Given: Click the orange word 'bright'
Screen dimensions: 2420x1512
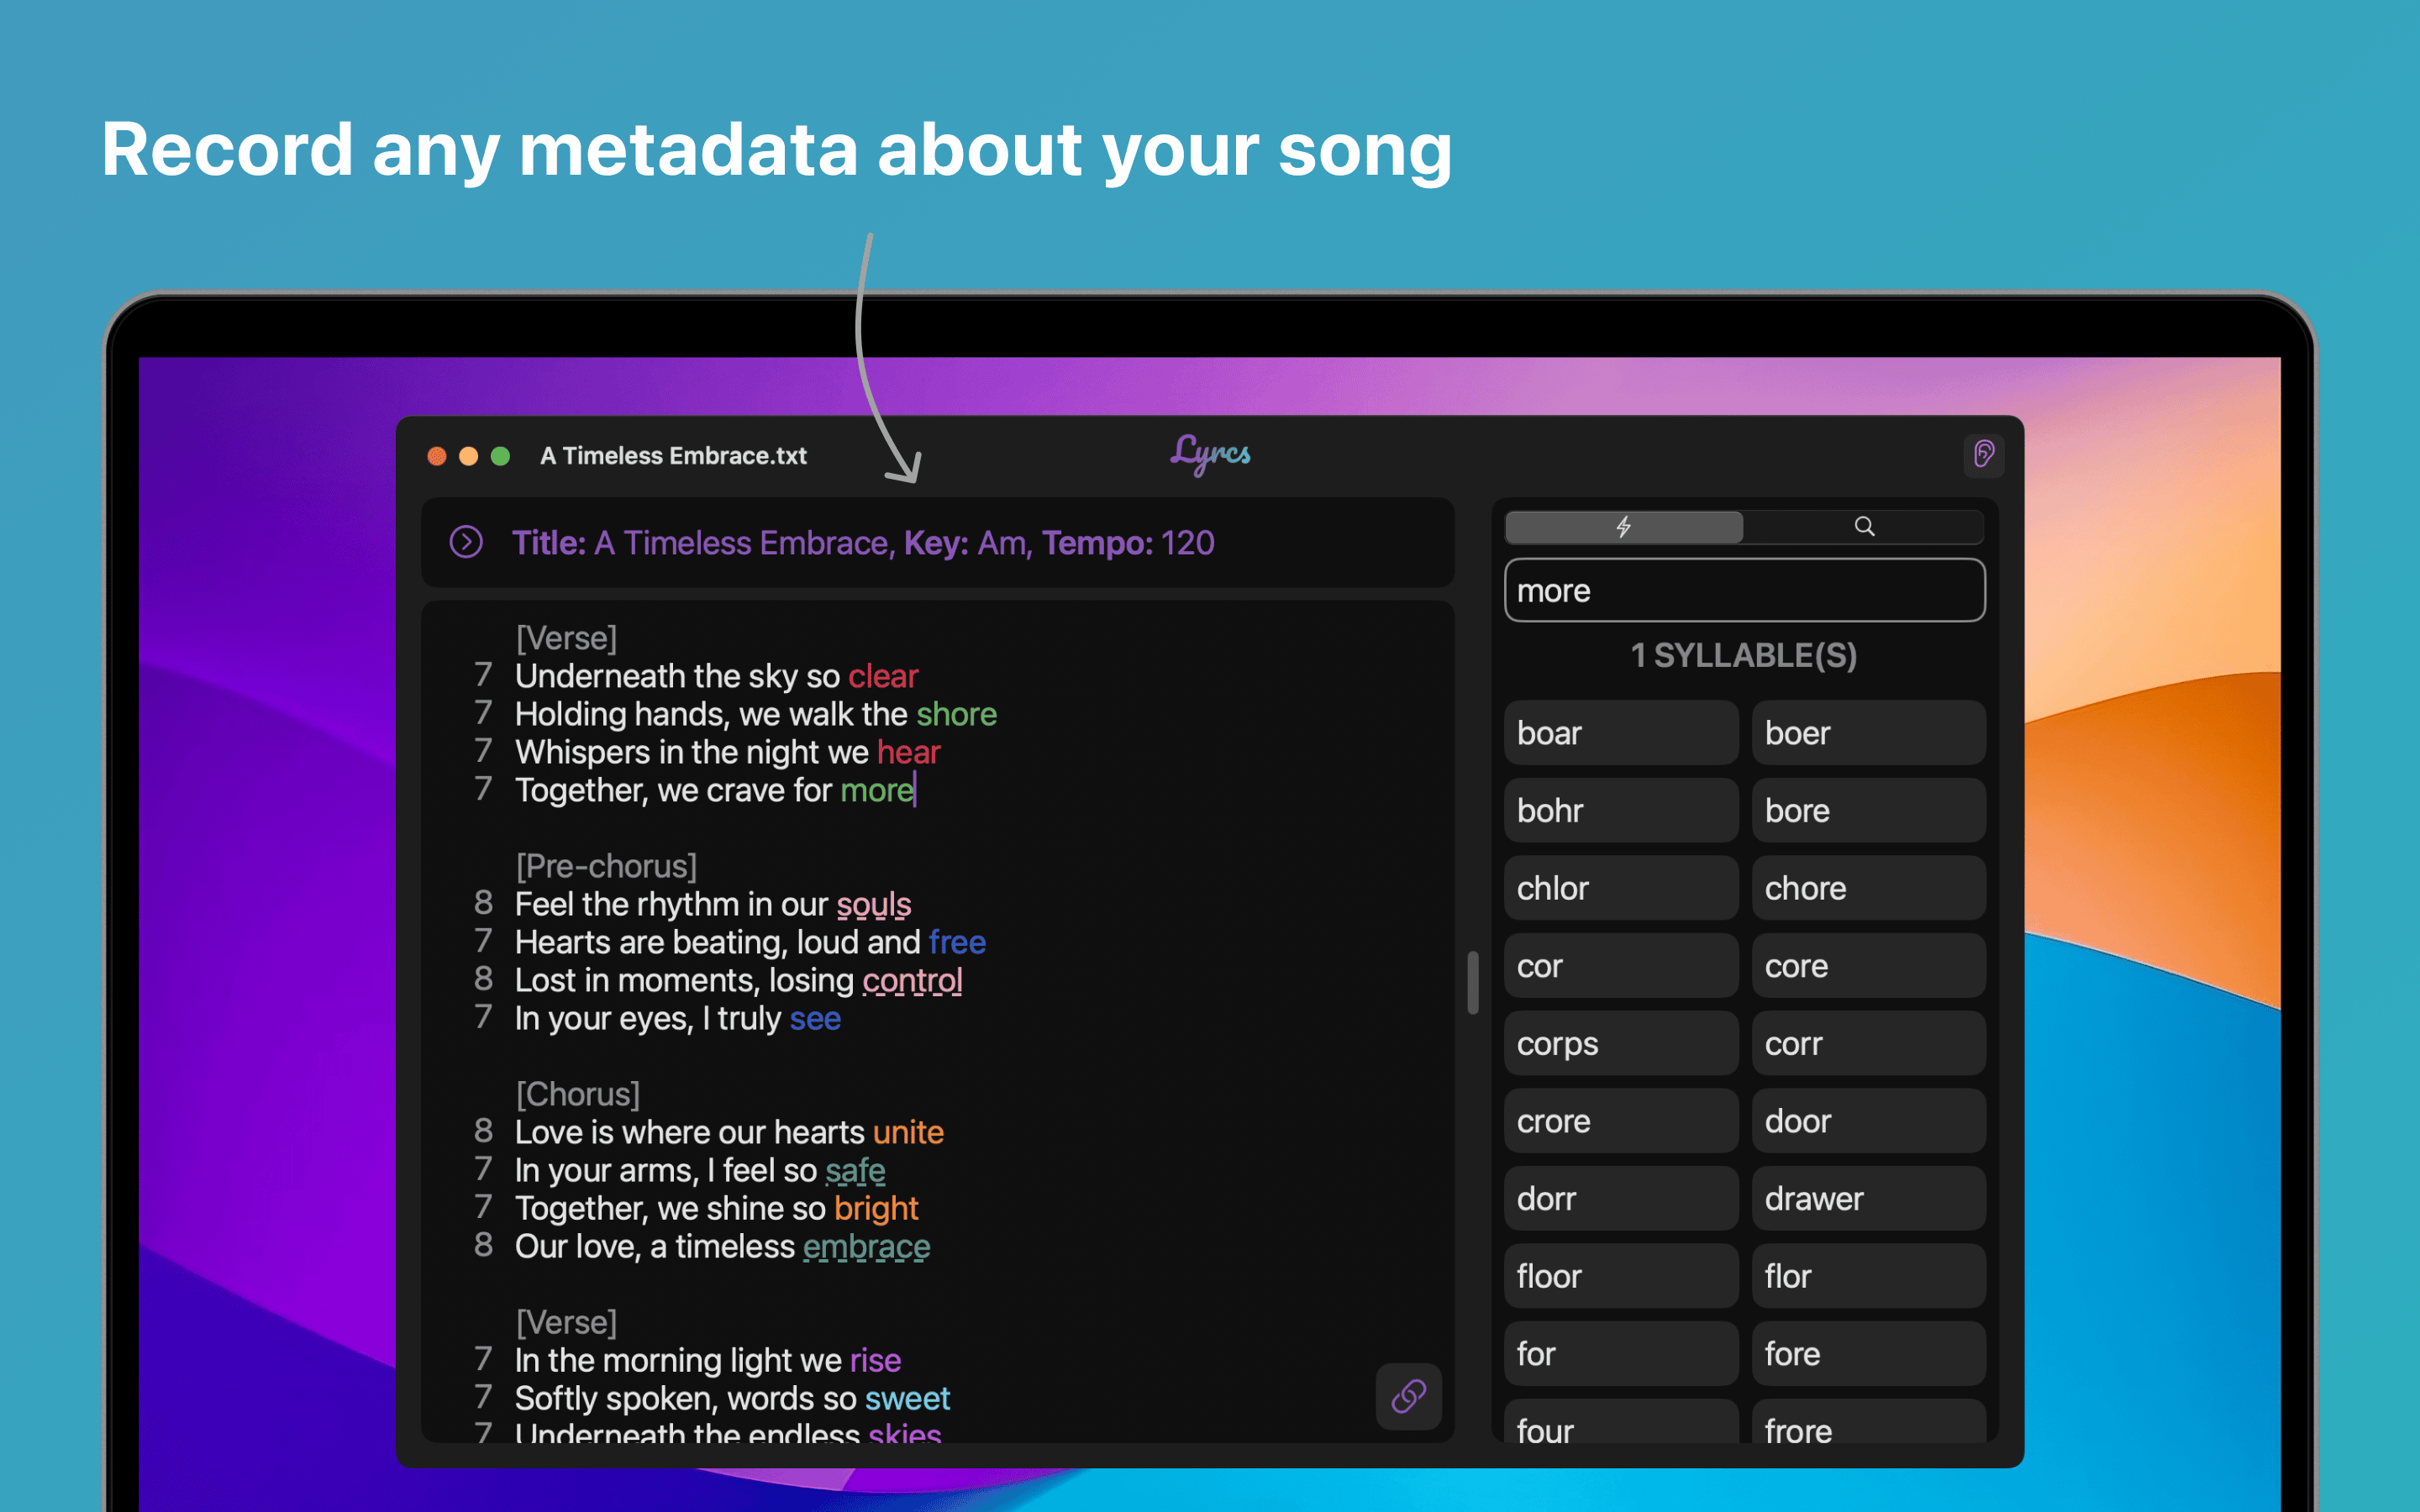Looking at the screenshot, I should (876, 1208).
